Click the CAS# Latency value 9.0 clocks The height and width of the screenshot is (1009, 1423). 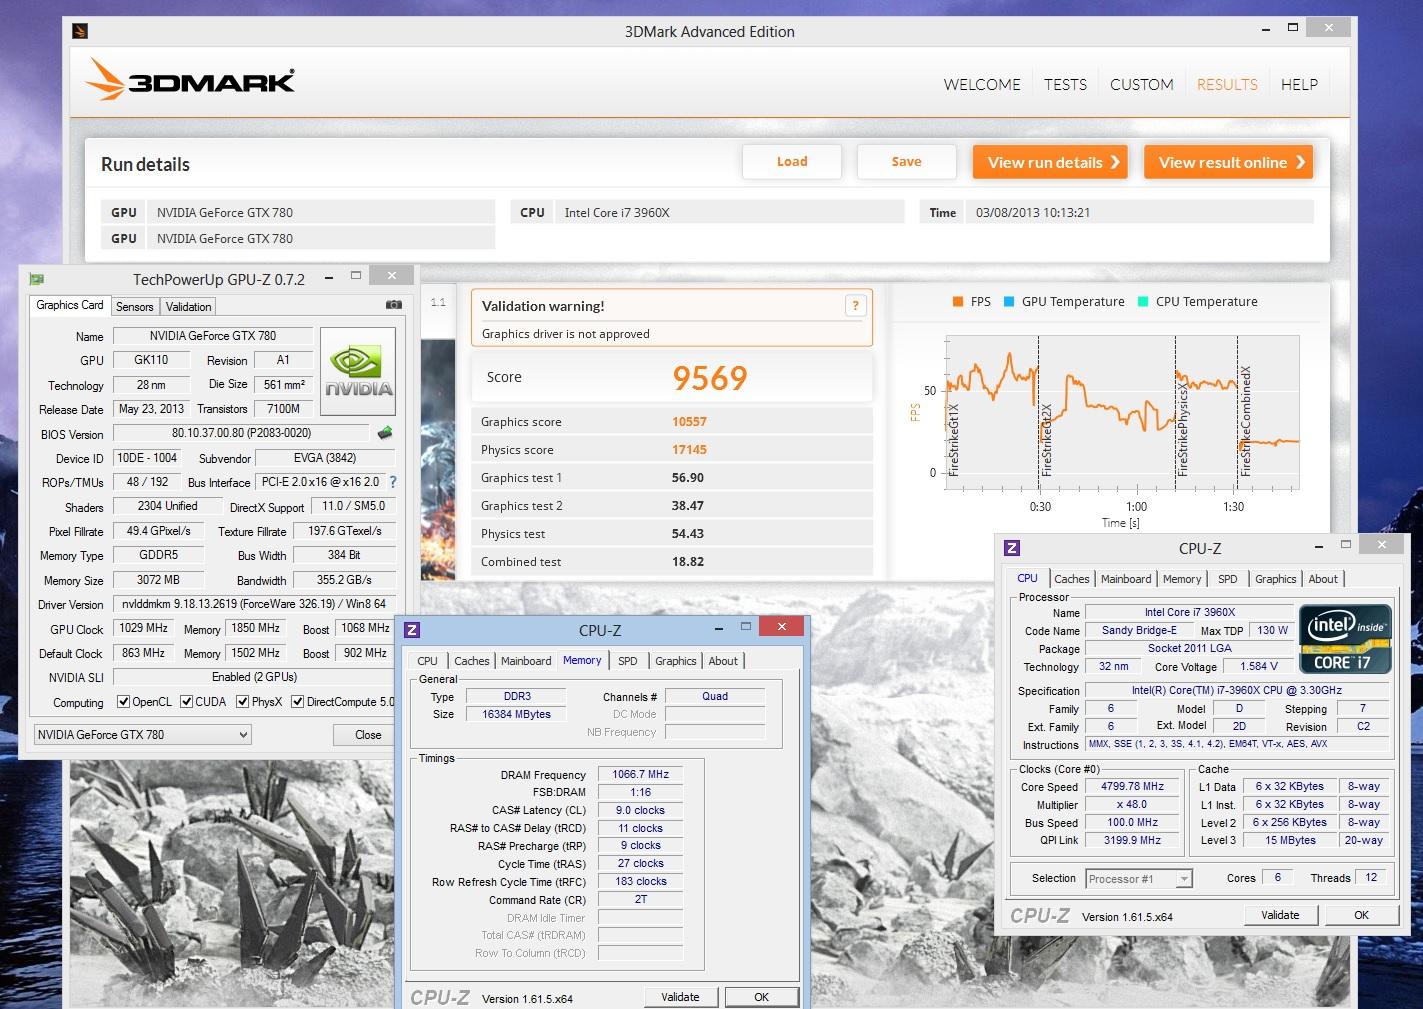[641, 810]
